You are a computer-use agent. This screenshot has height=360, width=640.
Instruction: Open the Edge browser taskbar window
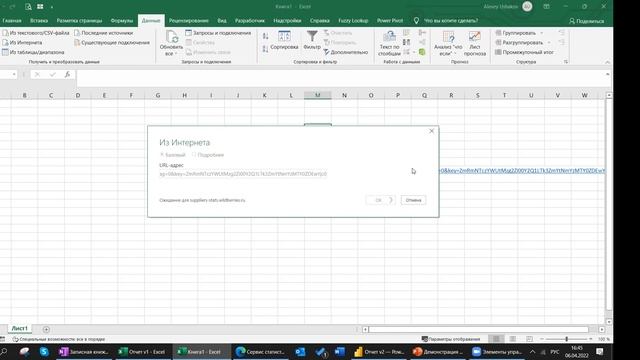(x=260, y=351)
